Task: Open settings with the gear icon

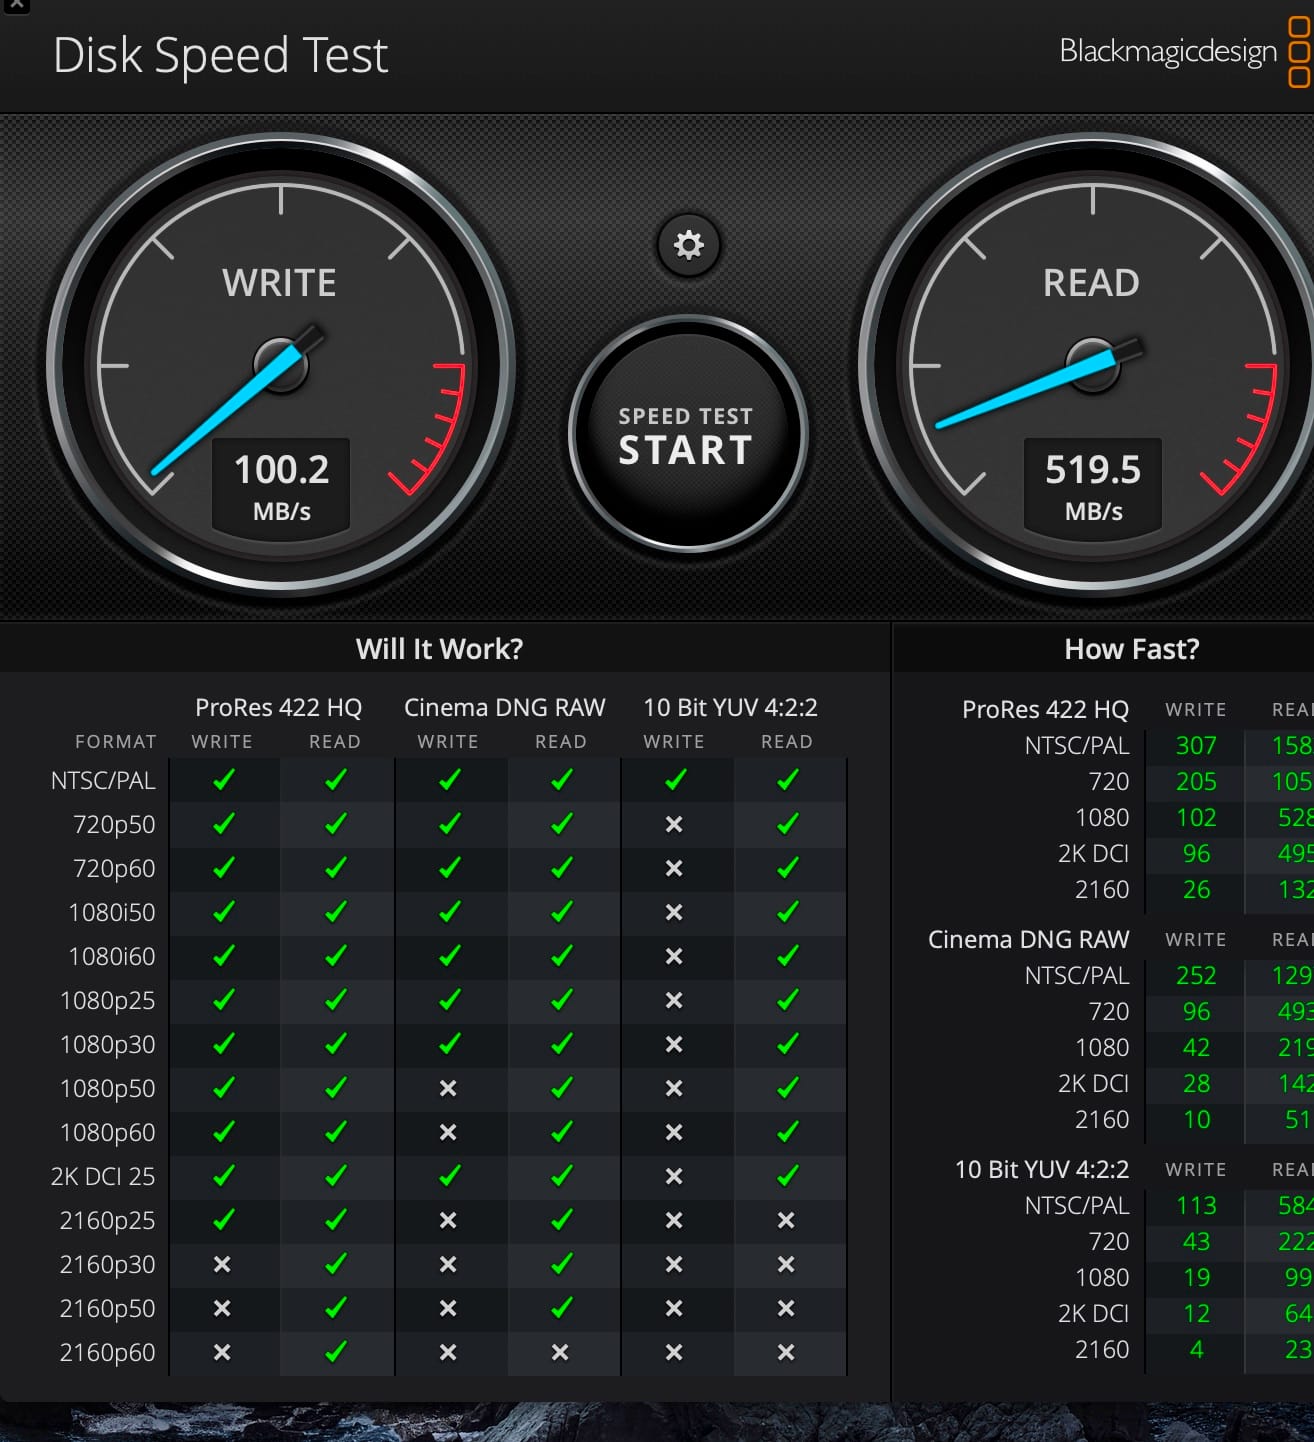Action: [x=688, y=245]
